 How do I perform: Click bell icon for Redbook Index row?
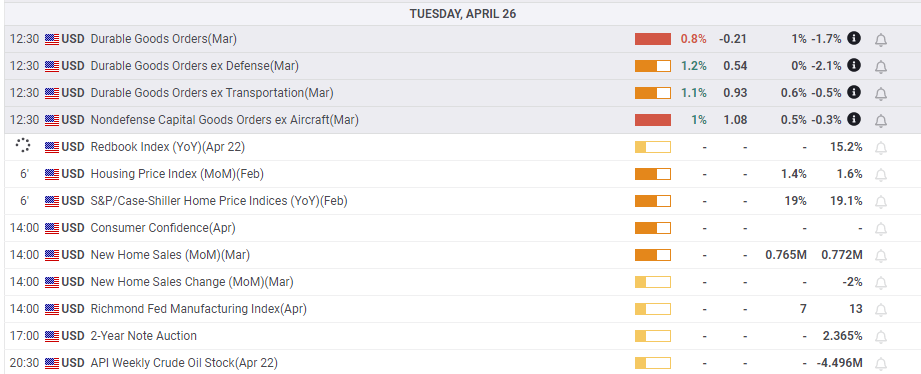tap(880, 148)
